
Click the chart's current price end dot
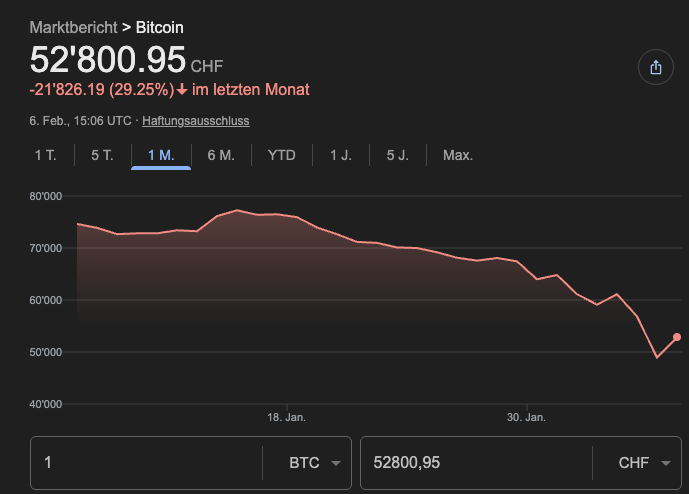[677, 337]
